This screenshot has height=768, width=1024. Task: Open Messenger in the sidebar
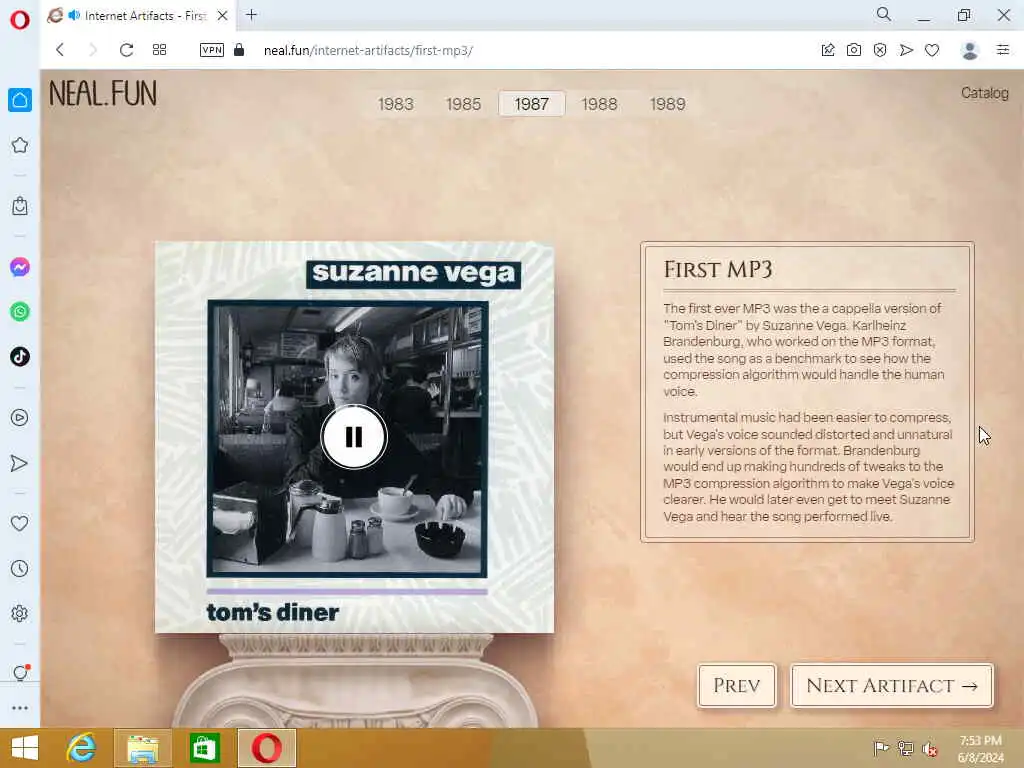click(x=20, y=267)
